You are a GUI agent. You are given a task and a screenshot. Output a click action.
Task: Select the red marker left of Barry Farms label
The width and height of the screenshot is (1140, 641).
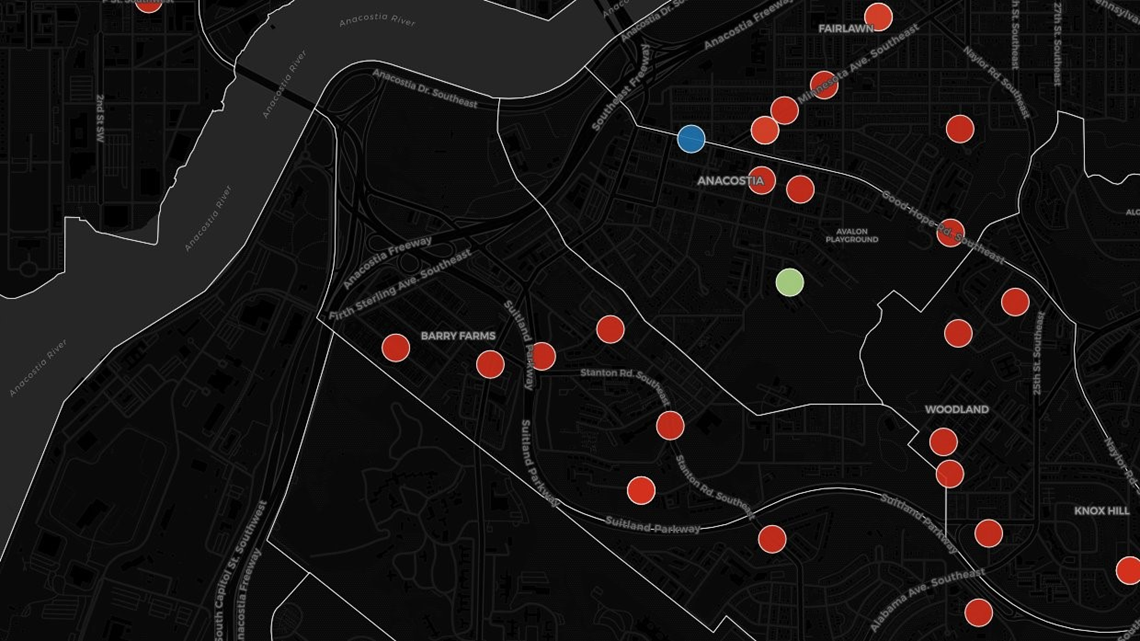(396, 347)
